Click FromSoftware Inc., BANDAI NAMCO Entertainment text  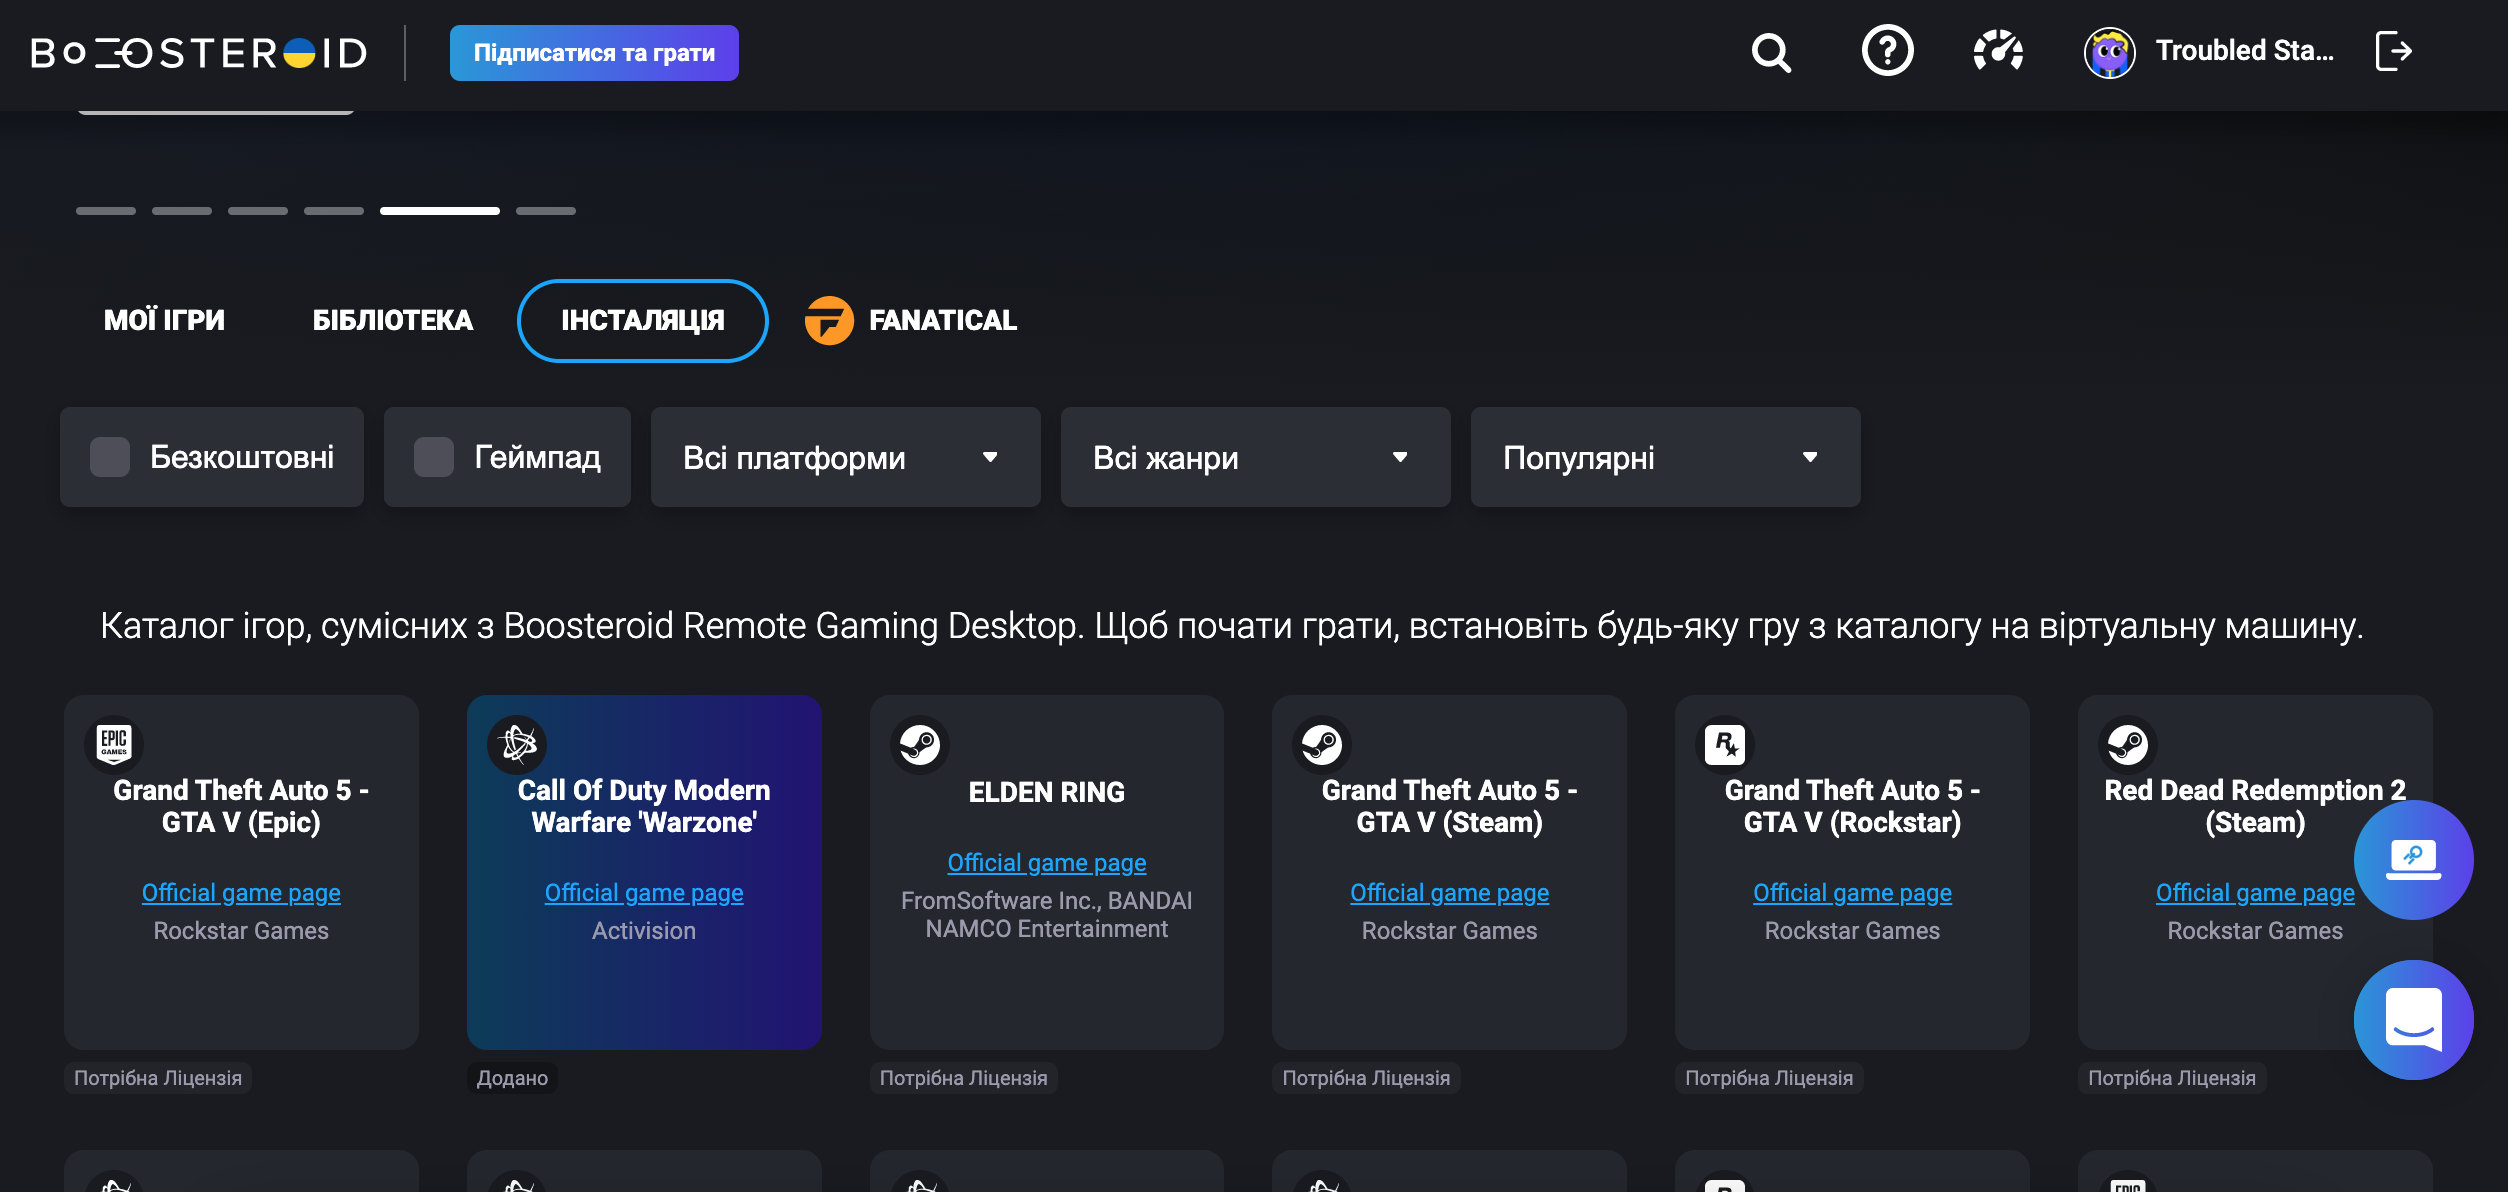click(x=1047, y=915)
